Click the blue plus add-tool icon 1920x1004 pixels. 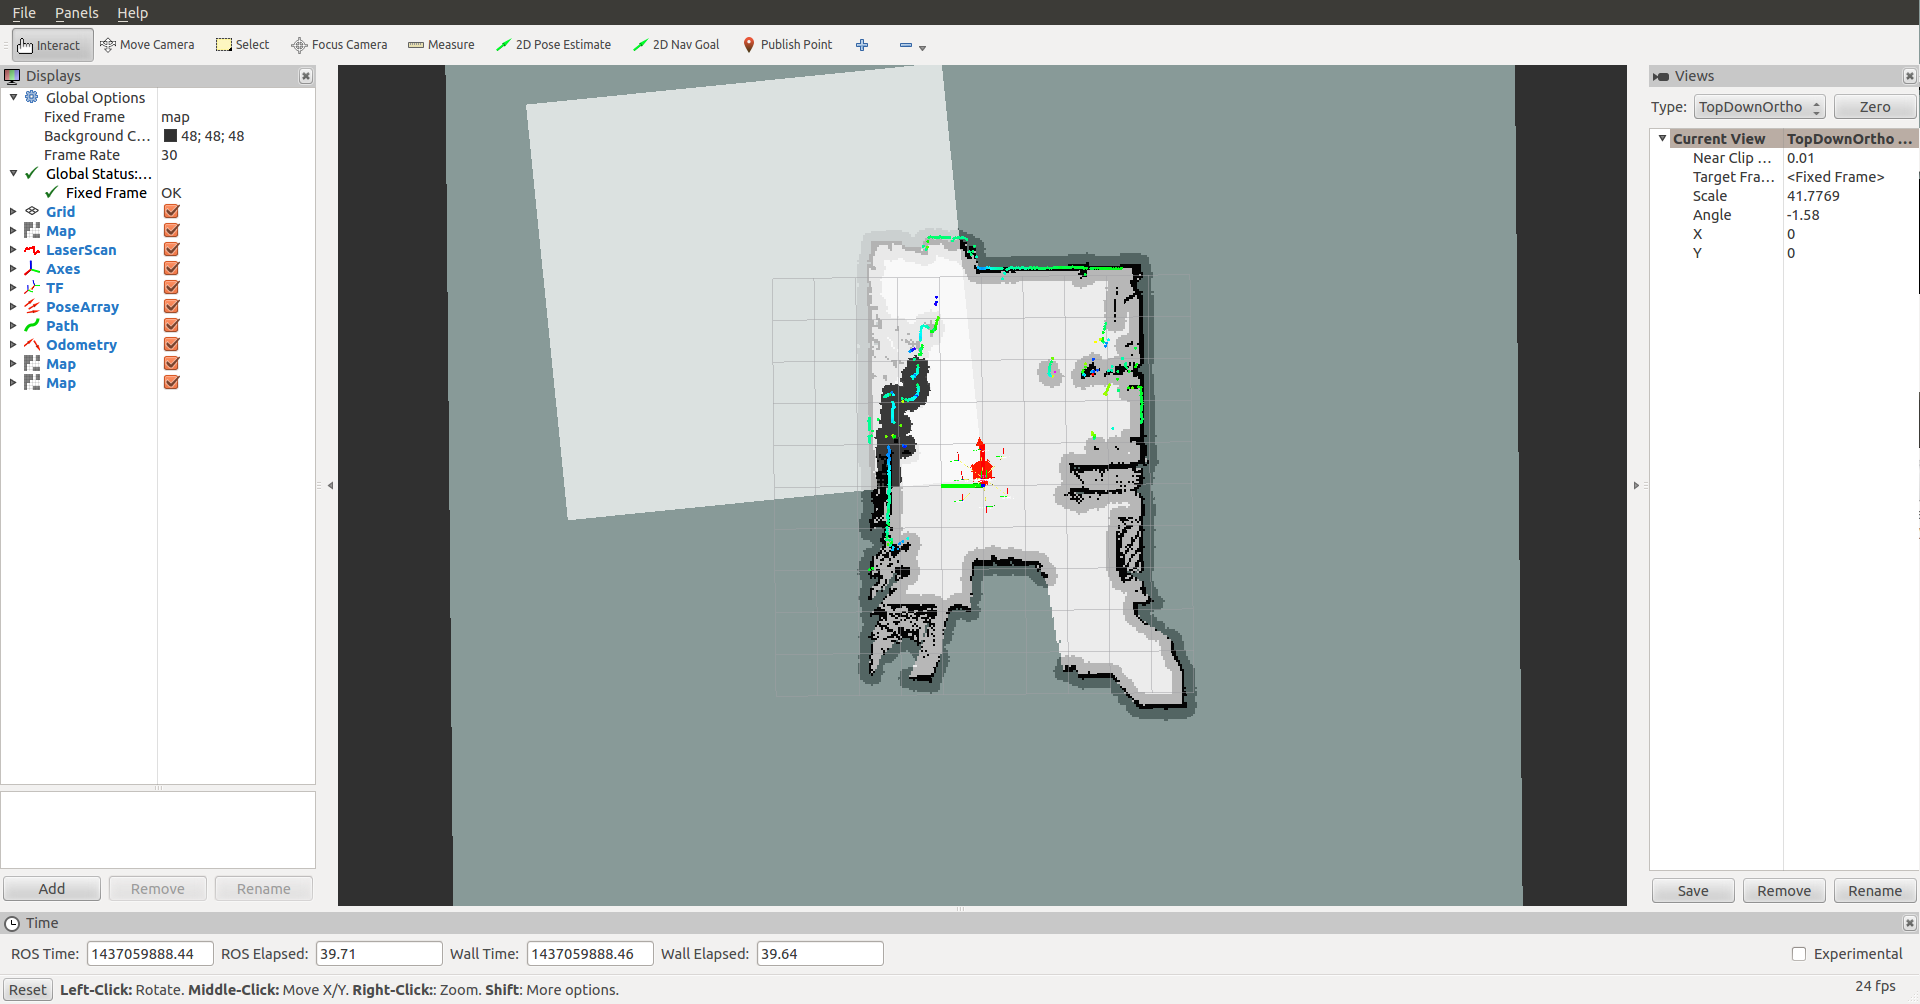pos(862,45)
